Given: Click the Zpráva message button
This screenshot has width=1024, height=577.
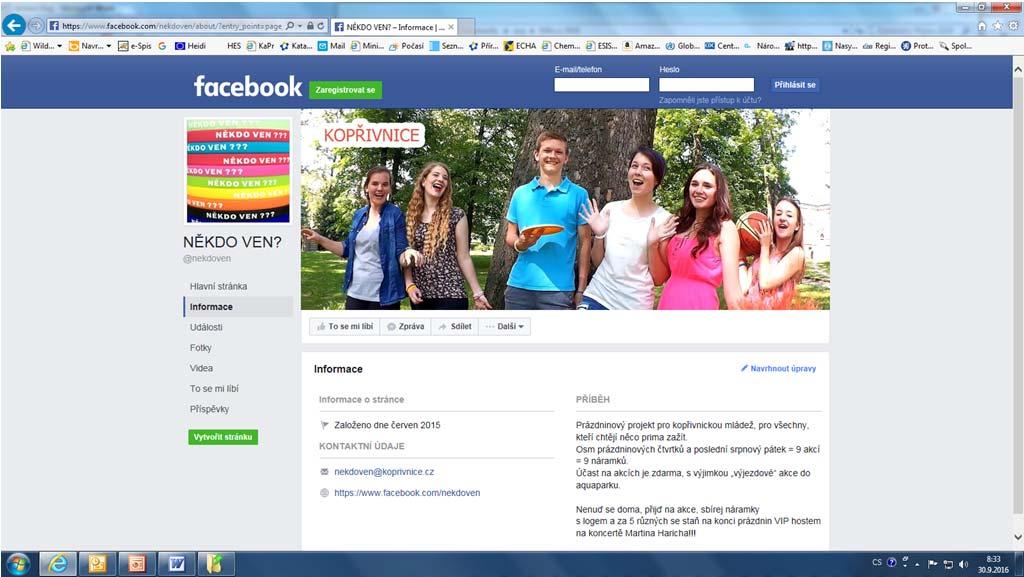Looking at the screenshot, I should 405,326.
